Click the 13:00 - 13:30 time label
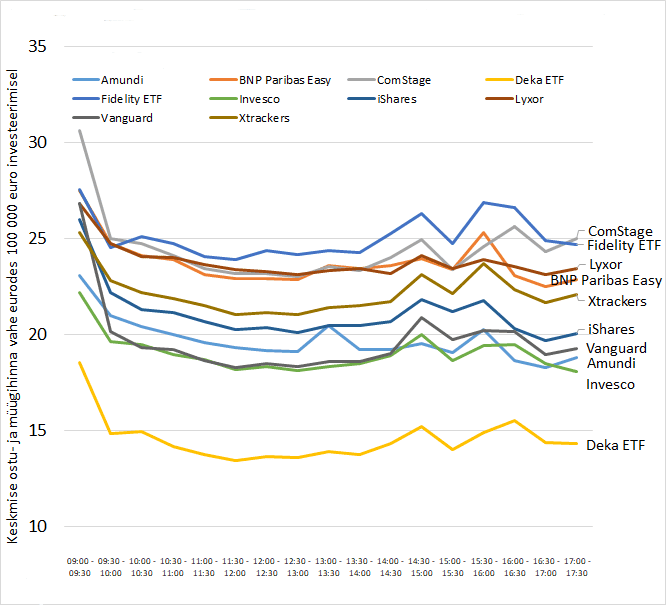Screen dimensions: 666x605 coord(328,567)
